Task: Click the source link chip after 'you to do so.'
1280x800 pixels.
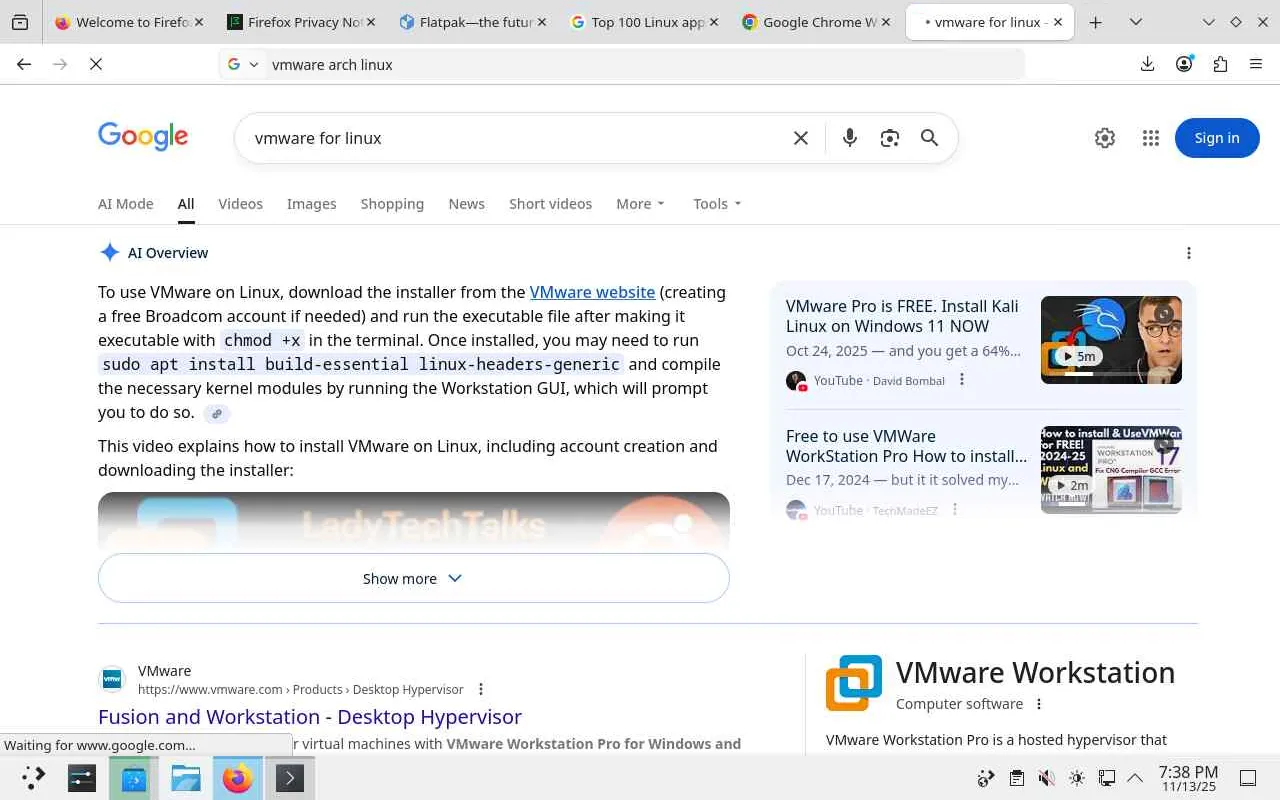Action: [216, 413]
